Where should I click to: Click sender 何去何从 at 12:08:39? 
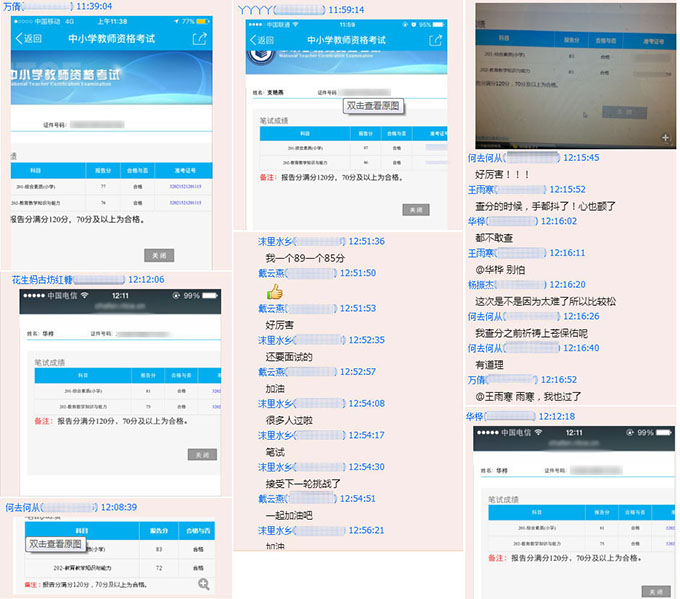click(x=23, y=507)
